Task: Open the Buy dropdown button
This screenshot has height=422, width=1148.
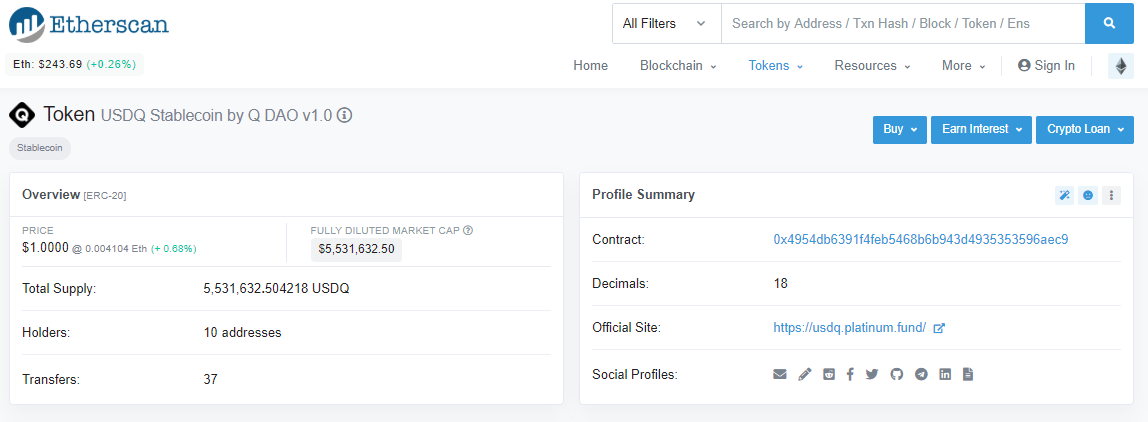Action: pos(900,130)
